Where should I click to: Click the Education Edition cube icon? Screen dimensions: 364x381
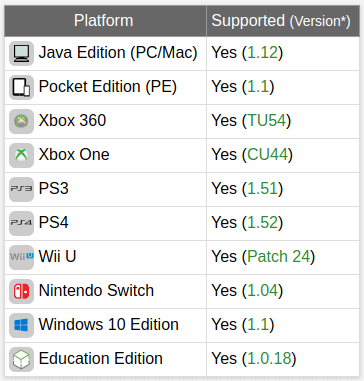(x=21, y=359)
